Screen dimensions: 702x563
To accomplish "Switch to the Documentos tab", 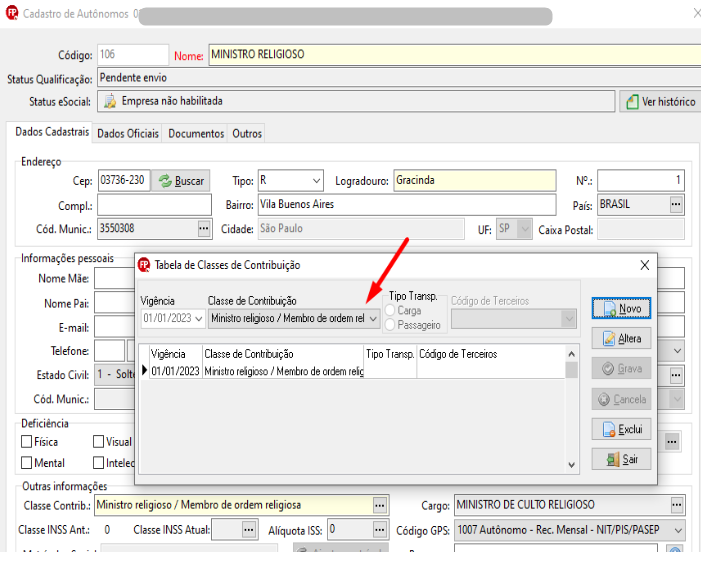I will [196, 133].
